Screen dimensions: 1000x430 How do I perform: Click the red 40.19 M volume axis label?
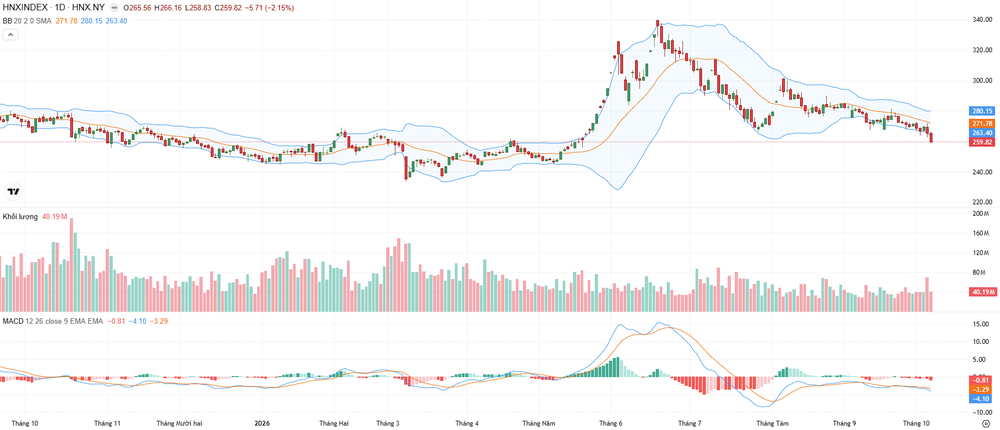[x=982, y=292]
